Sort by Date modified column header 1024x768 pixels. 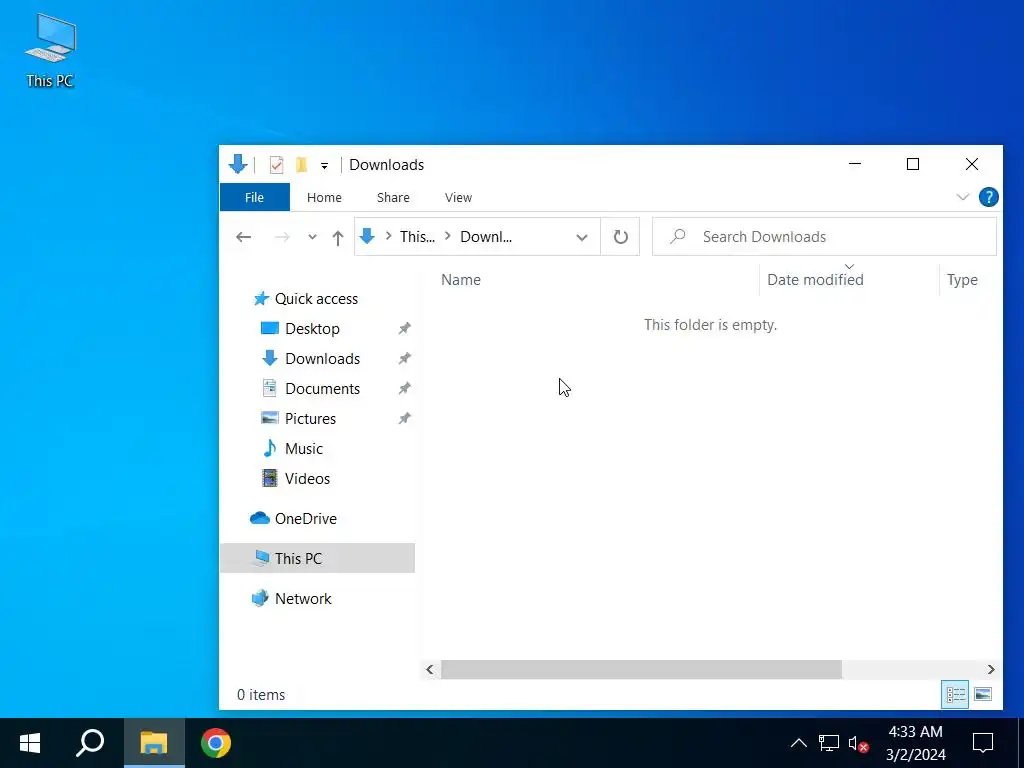pos(815,280)
